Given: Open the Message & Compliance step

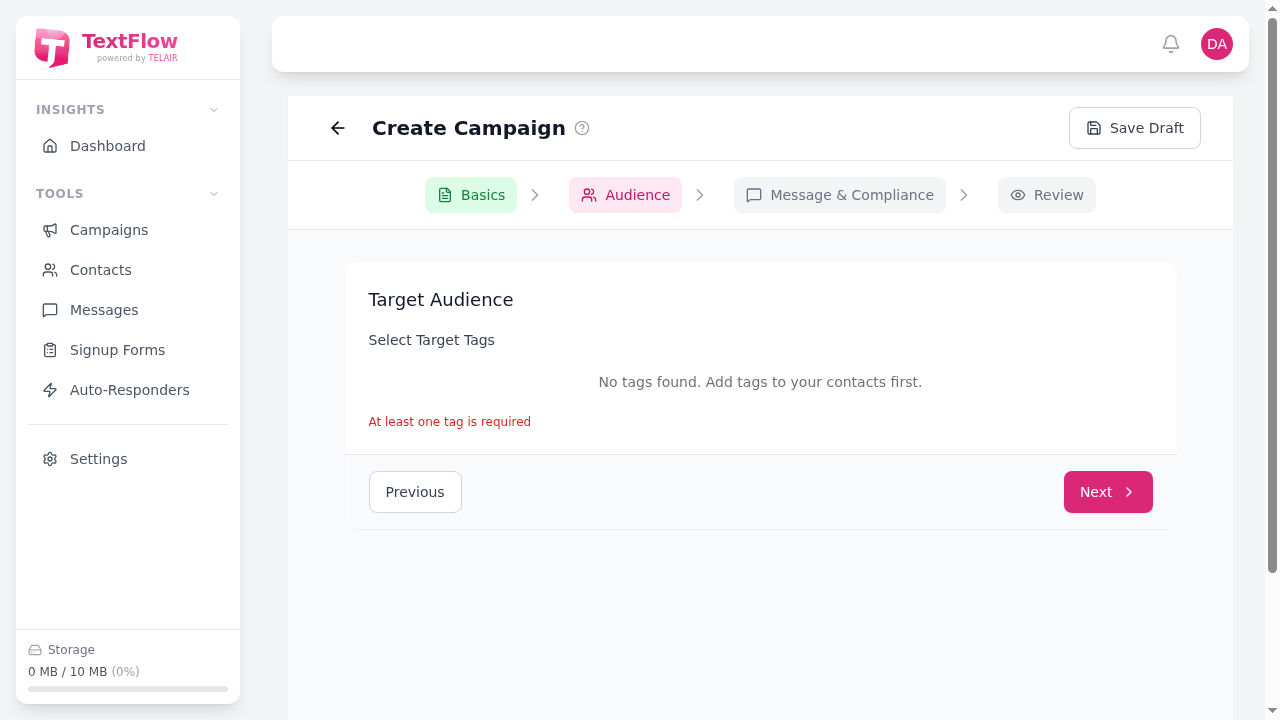Looking at the screenshot, I should click(839, 195).
